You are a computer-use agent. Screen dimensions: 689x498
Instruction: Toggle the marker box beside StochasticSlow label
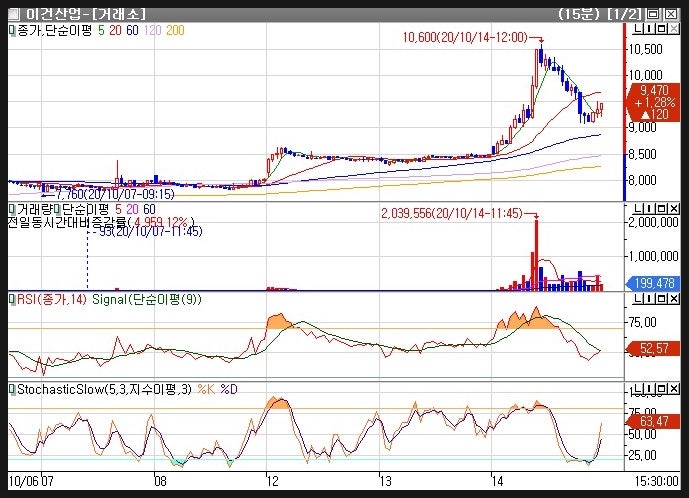12,389
